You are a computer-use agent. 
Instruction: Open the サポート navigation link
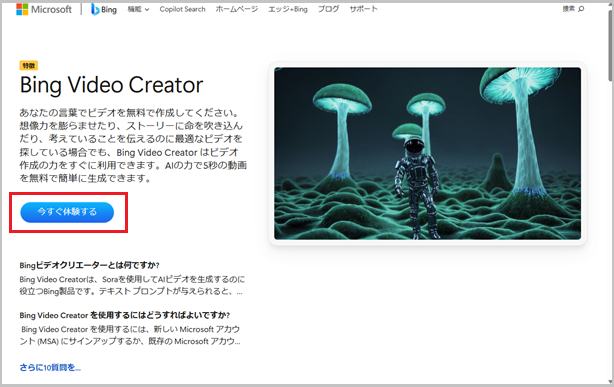[363, 9]
